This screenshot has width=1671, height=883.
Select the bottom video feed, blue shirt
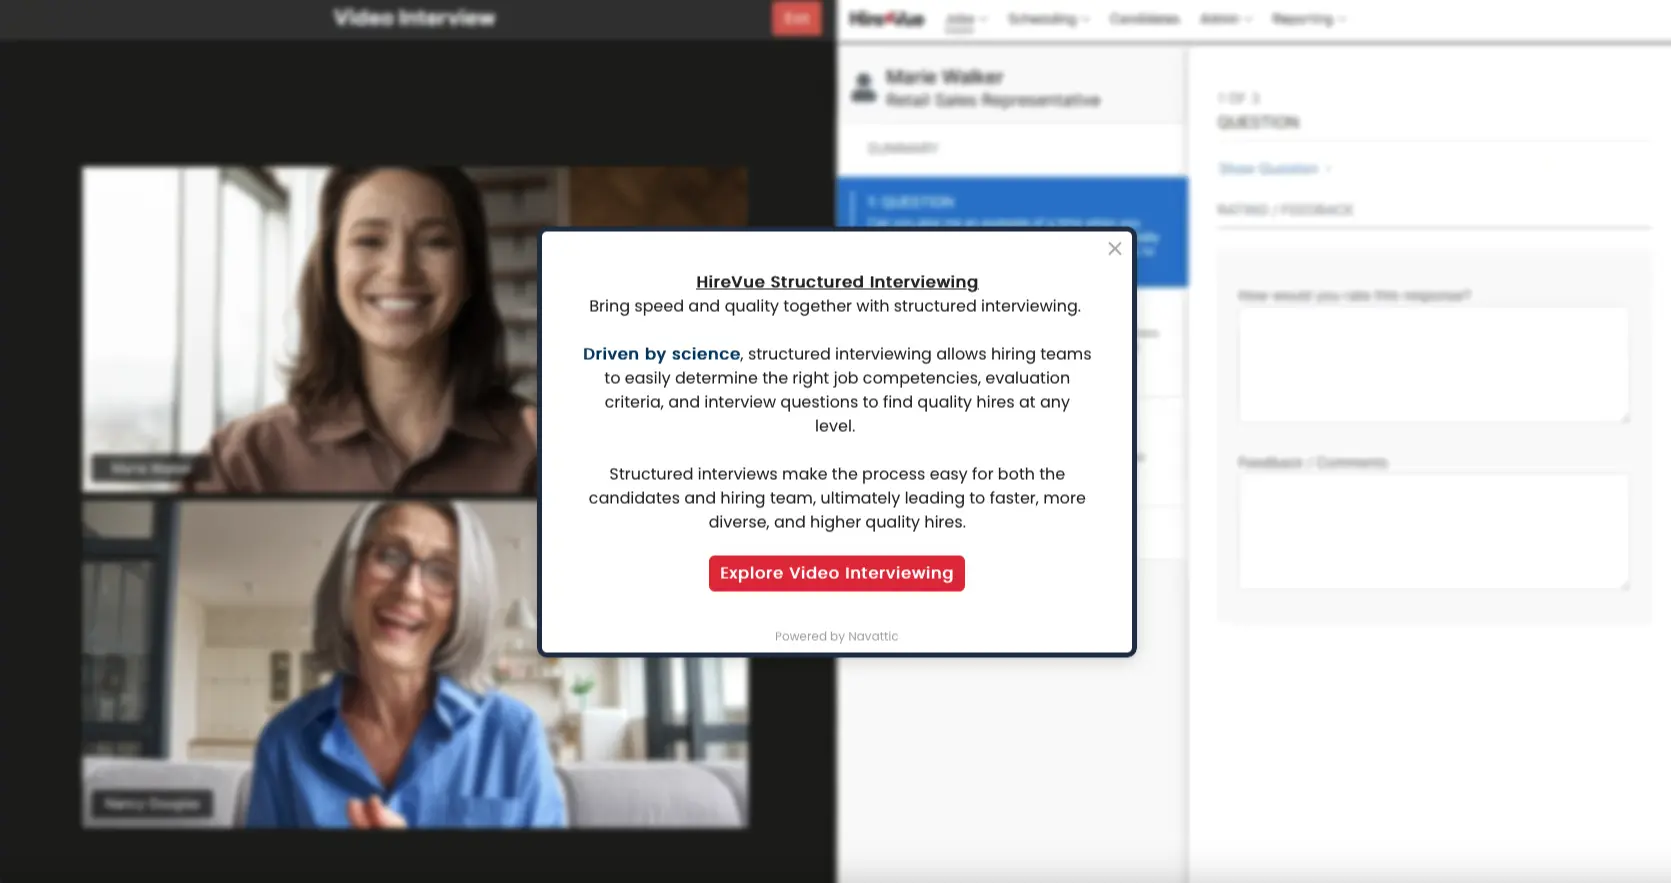pos(310,665)
